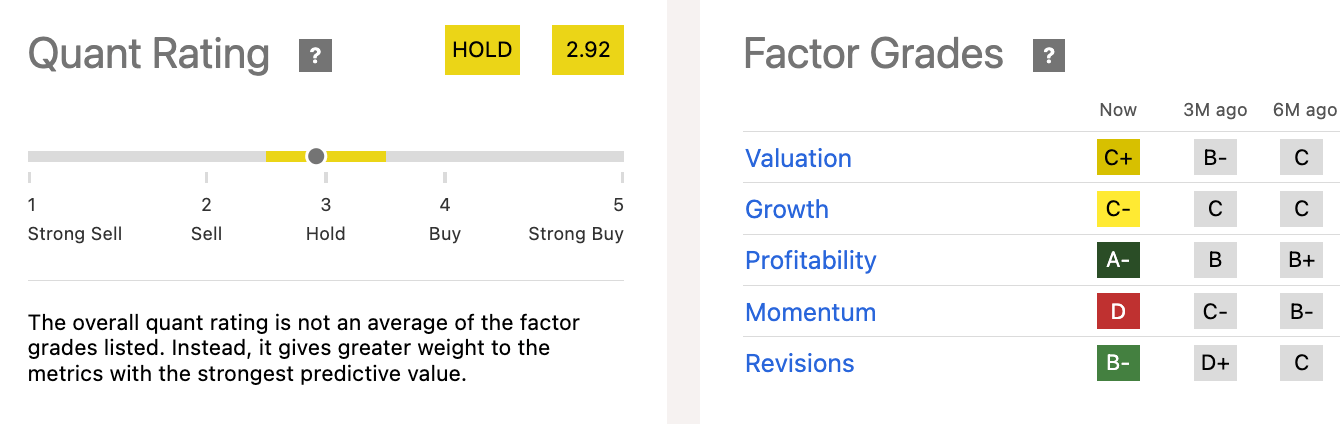Click the Valuation B- grade from 3M ago
Screen dimensions: 1344x424
click(1215, 158)
